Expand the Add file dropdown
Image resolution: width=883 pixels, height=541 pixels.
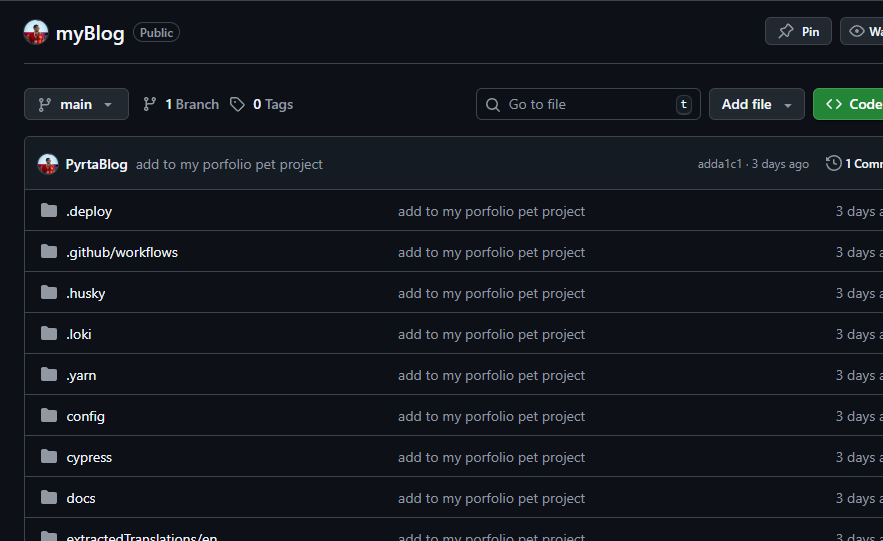(x=756, y=104)
